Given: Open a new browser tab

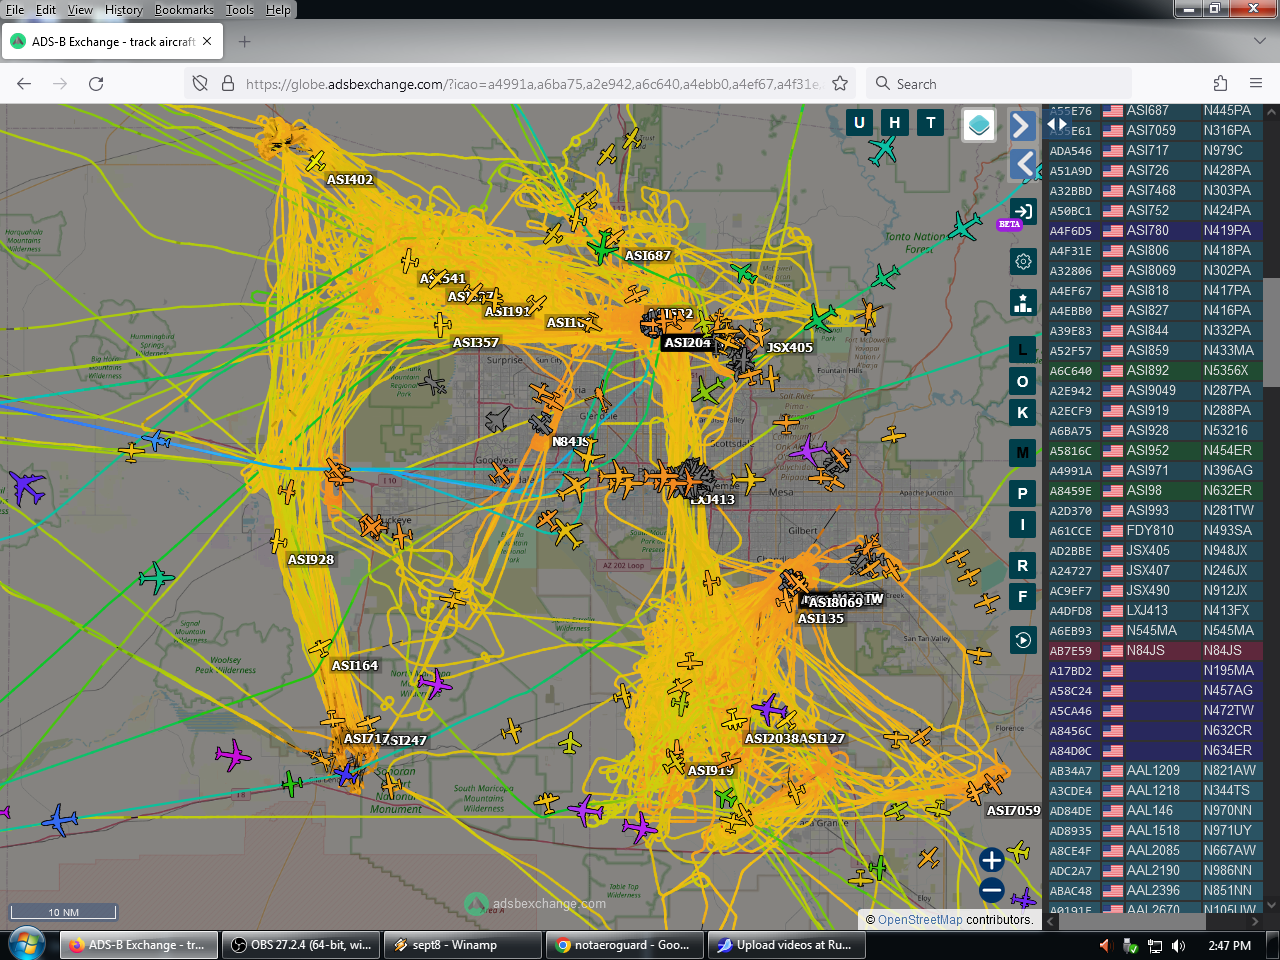Looking at the screenshot, I should 245,42.
